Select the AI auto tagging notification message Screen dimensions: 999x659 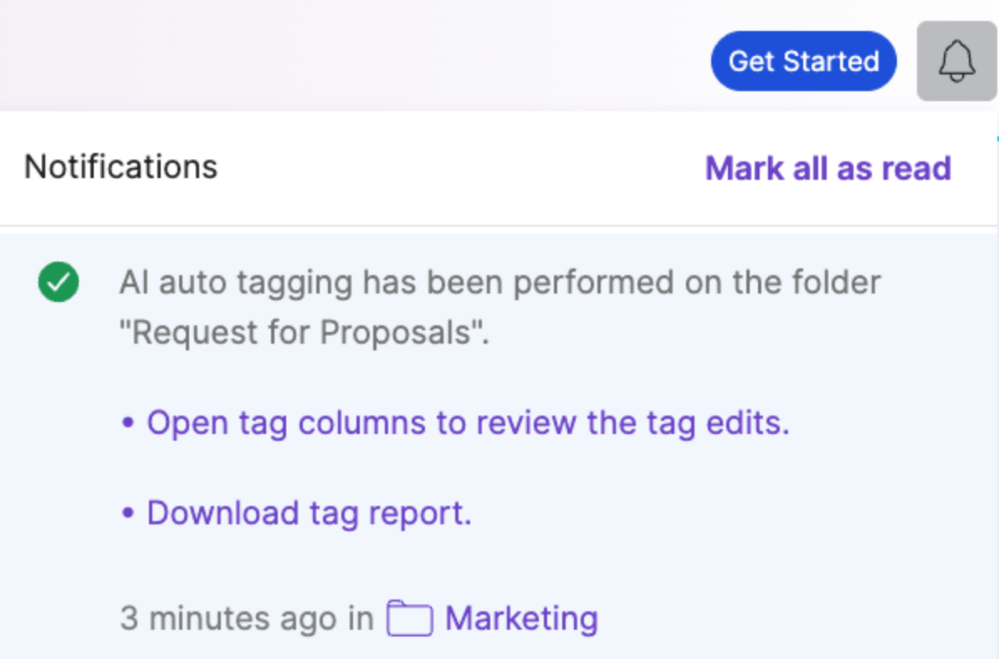tap(500, 307)
